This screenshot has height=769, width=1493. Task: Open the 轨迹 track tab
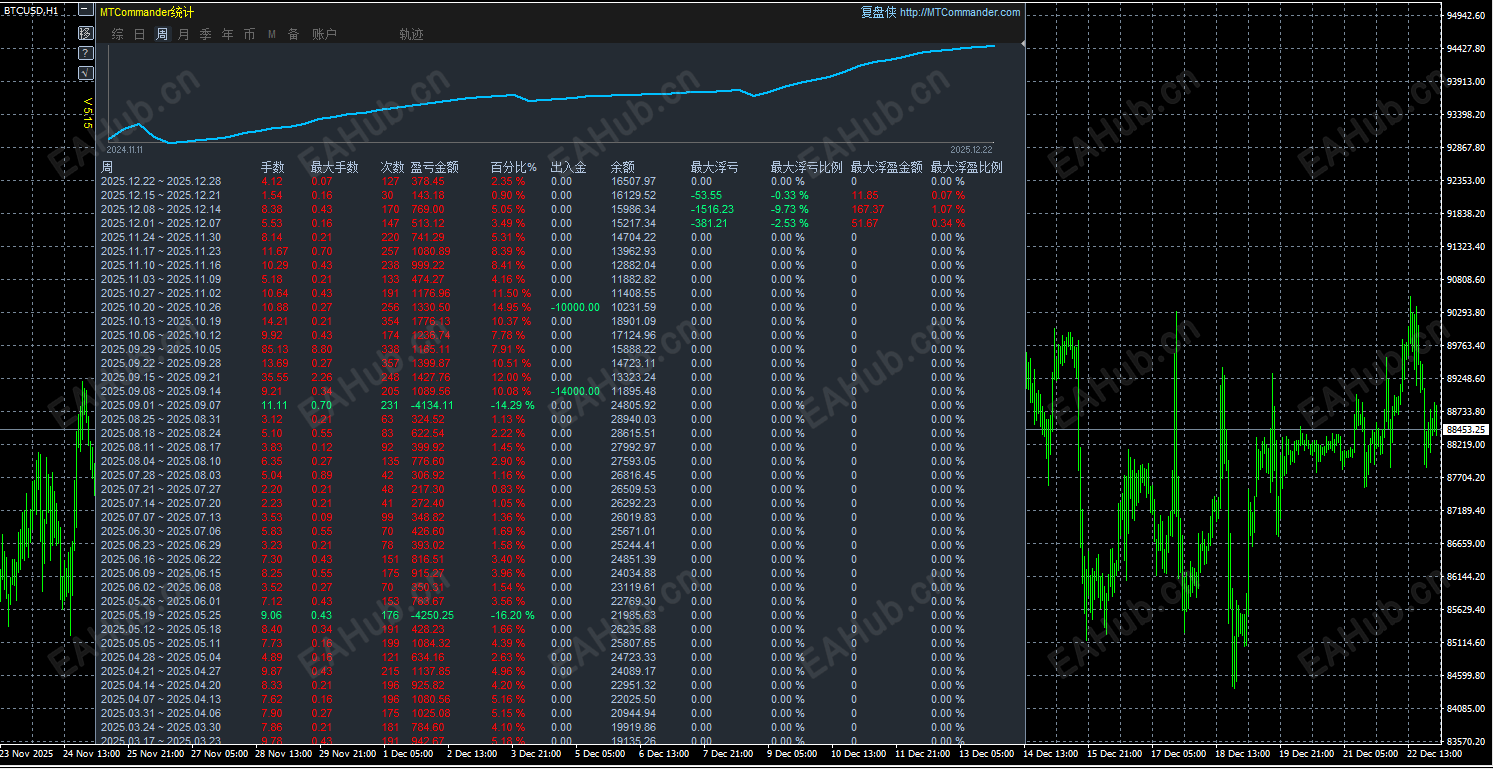coord(412,34)
